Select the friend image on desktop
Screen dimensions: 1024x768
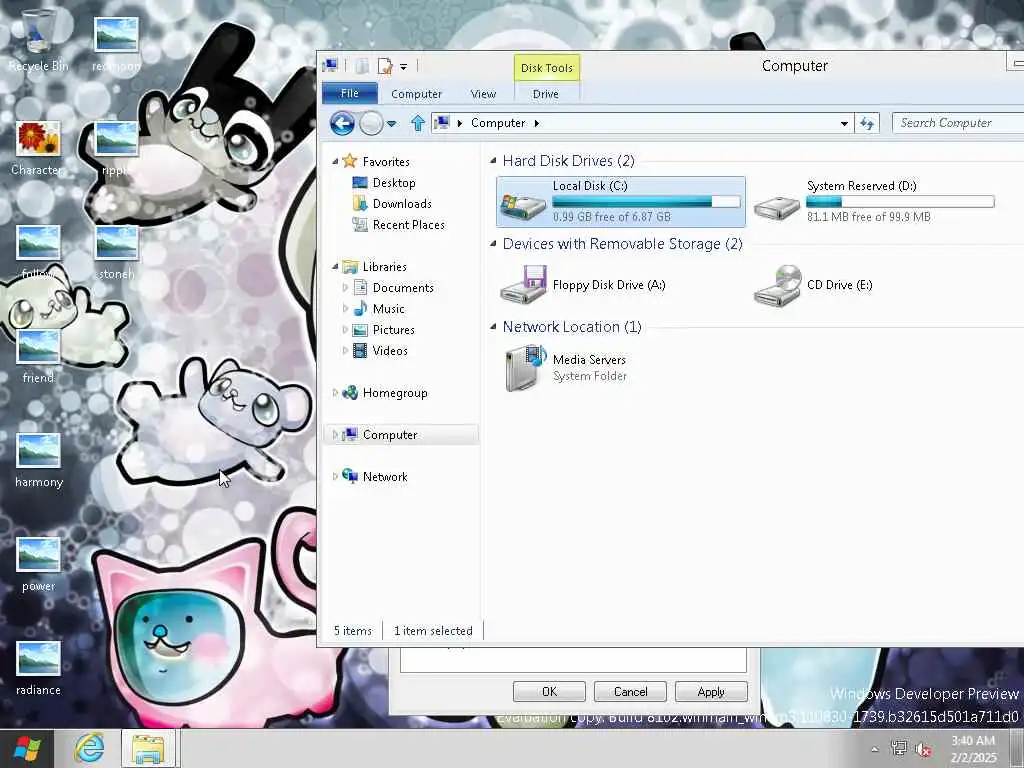pos(39,357)
